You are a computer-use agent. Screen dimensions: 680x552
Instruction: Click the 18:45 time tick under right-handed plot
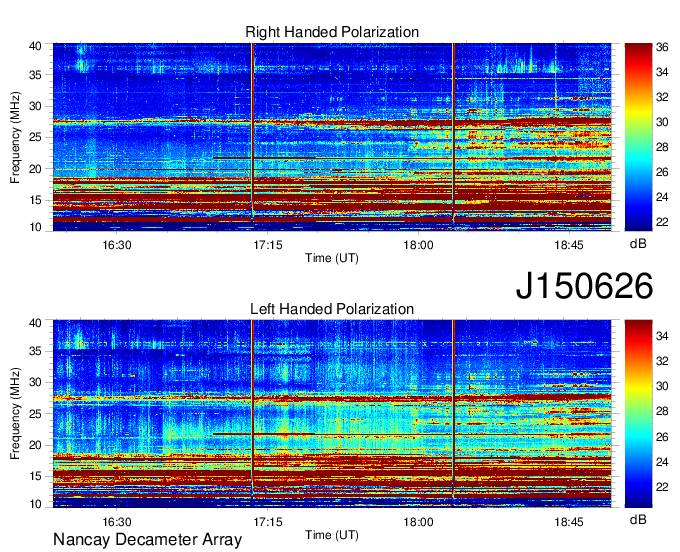(569, 245)
